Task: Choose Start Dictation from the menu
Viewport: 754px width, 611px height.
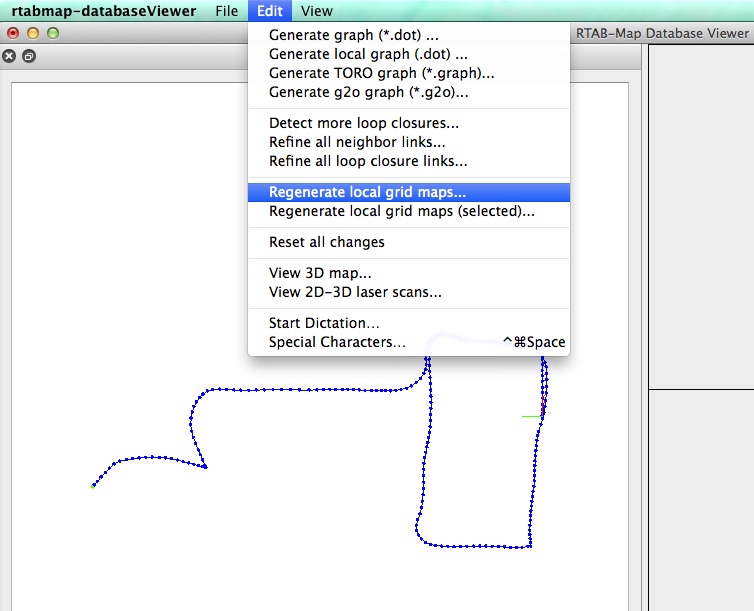Action: 324,323
